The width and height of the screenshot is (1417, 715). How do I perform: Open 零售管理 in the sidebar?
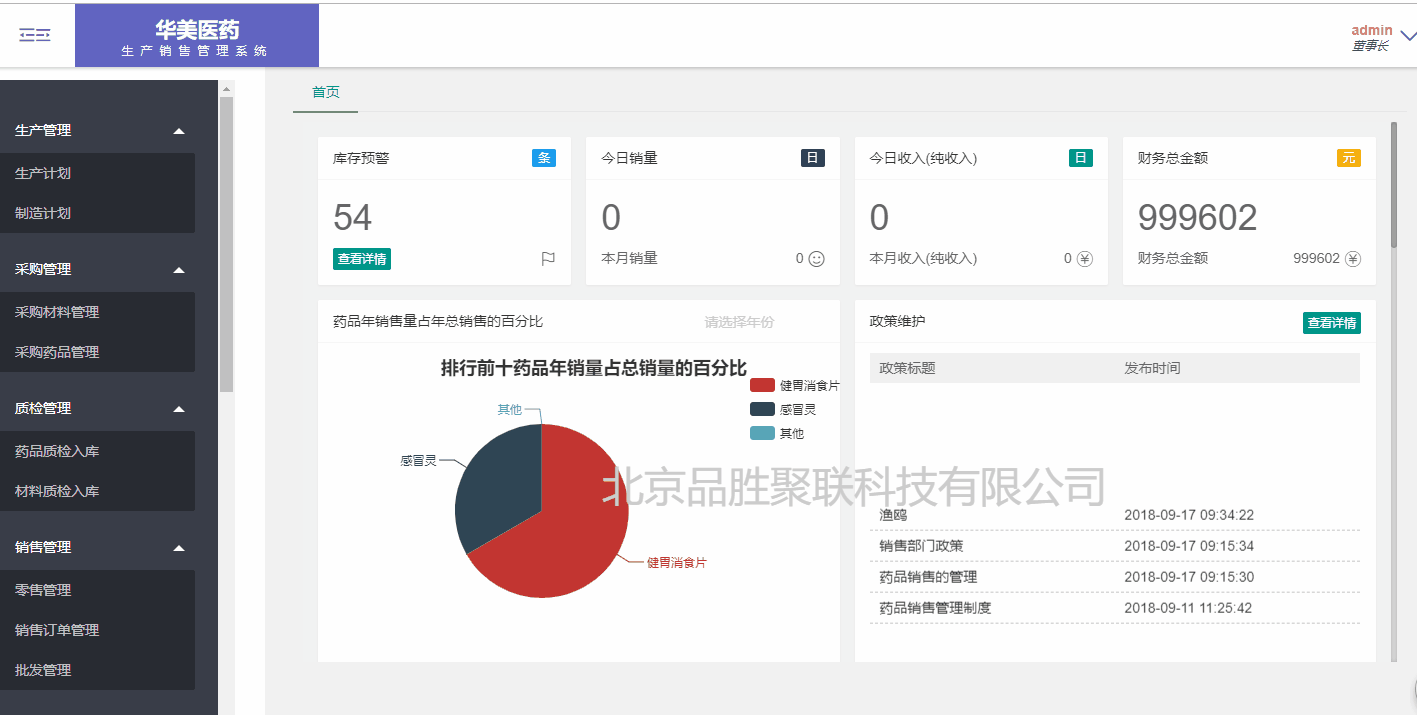click(43, 590)
